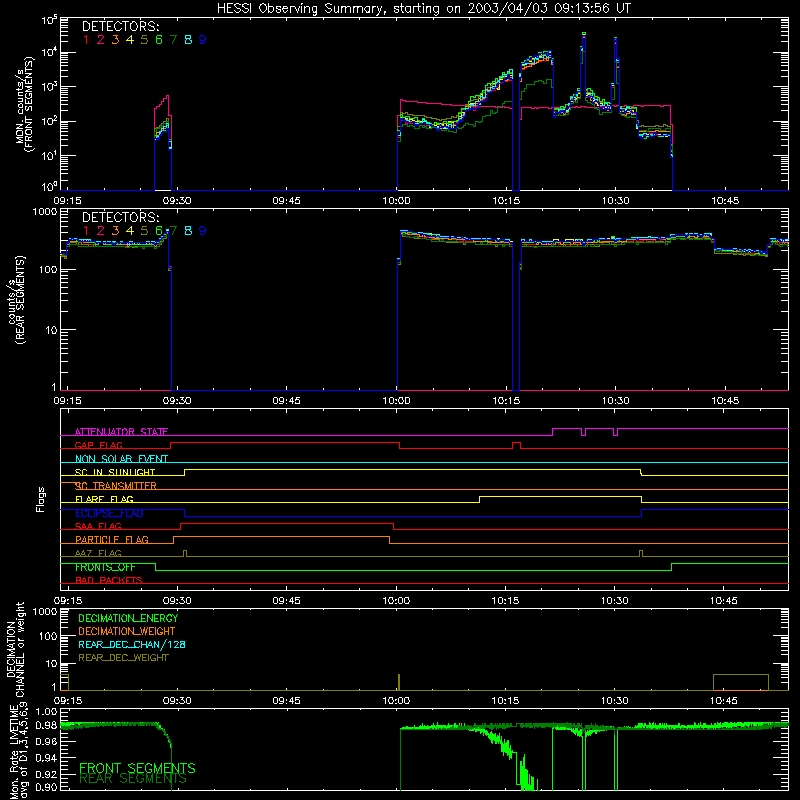Select the DETECTORS: label in front segments plot
Image resolution: width=800 pixels, height=800 pixels.
click(120, 27)
